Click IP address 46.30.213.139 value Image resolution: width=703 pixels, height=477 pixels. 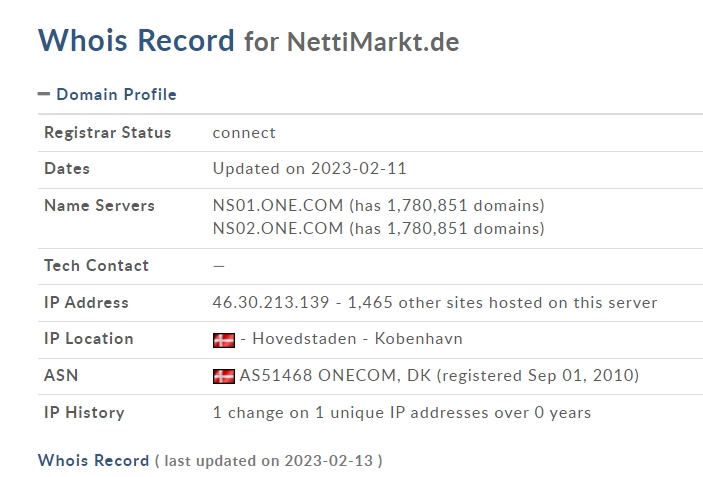pyautogui.click(x=271, y=303)
